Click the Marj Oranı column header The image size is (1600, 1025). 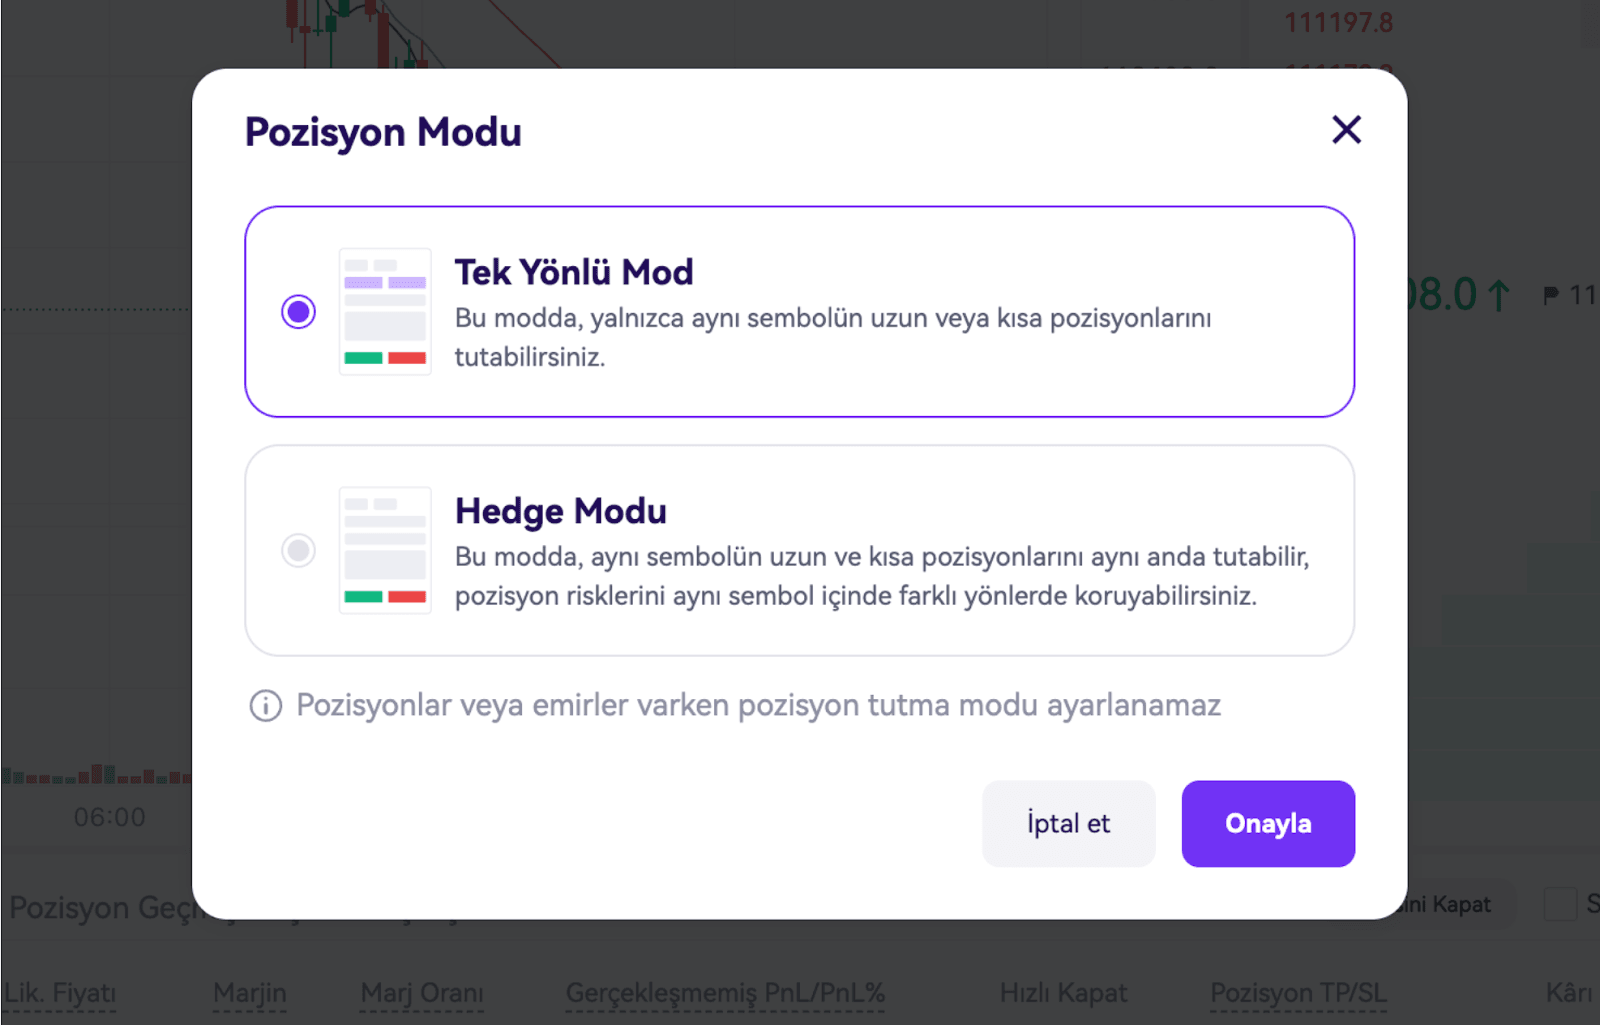[x=421, y=993]
